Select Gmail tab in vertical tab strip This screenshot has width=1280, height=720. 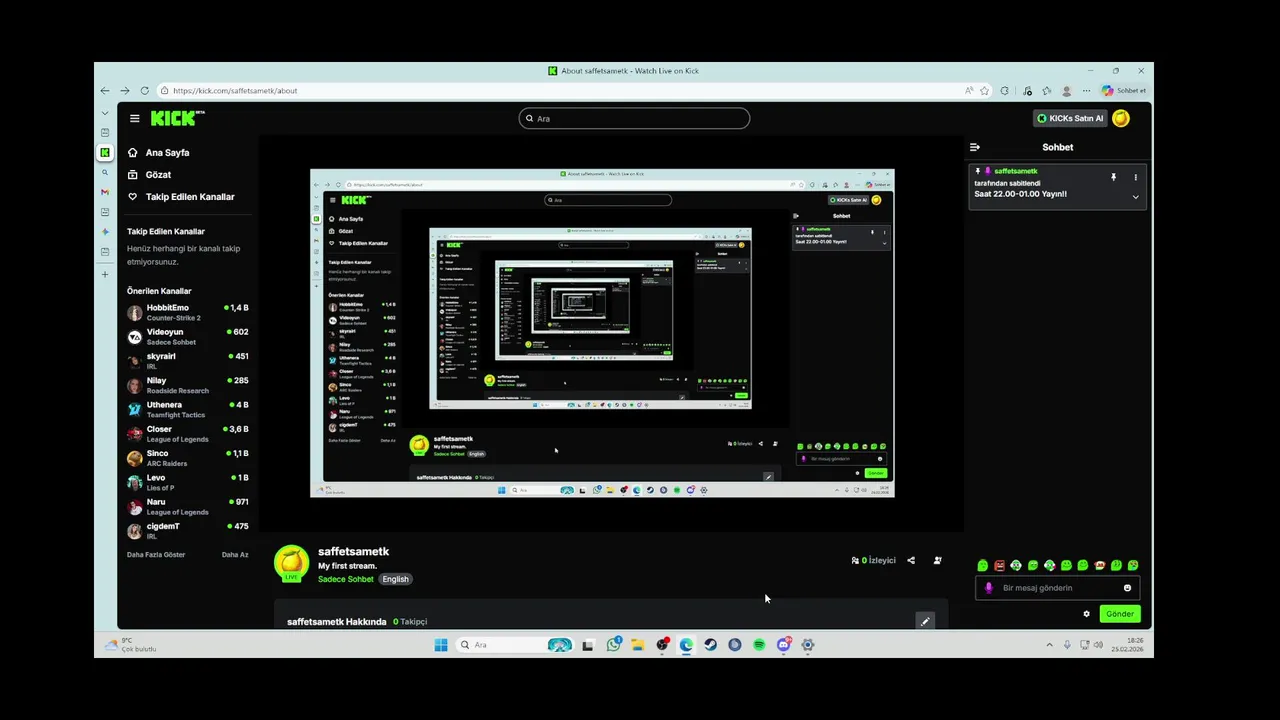coord(105,192)
